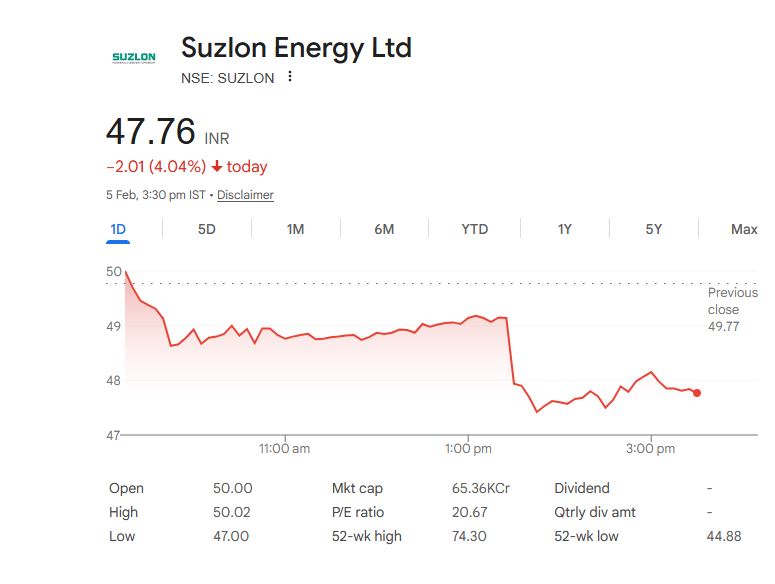Switch to the 1M chart tab
This screenshot has height=584, width=775.
click(x=295, y=229)
